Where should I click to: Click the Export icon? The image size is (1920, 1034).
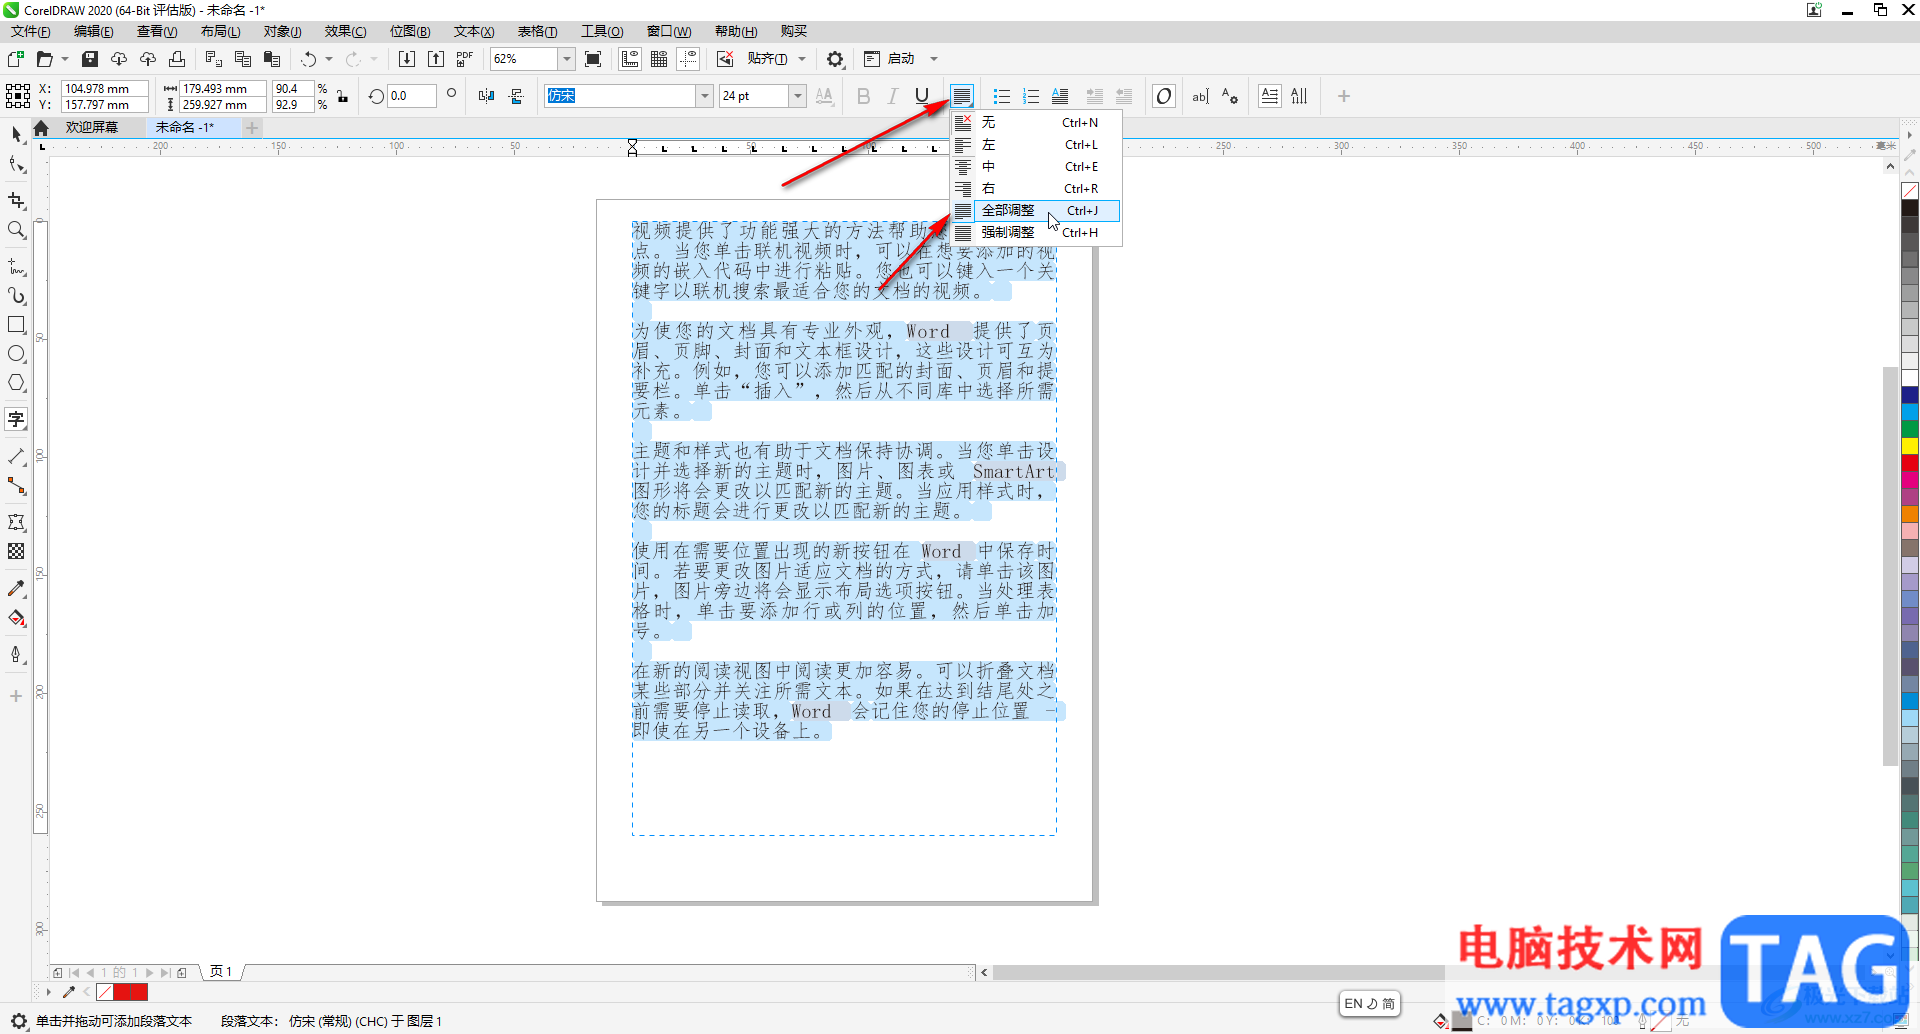(436, 59)
